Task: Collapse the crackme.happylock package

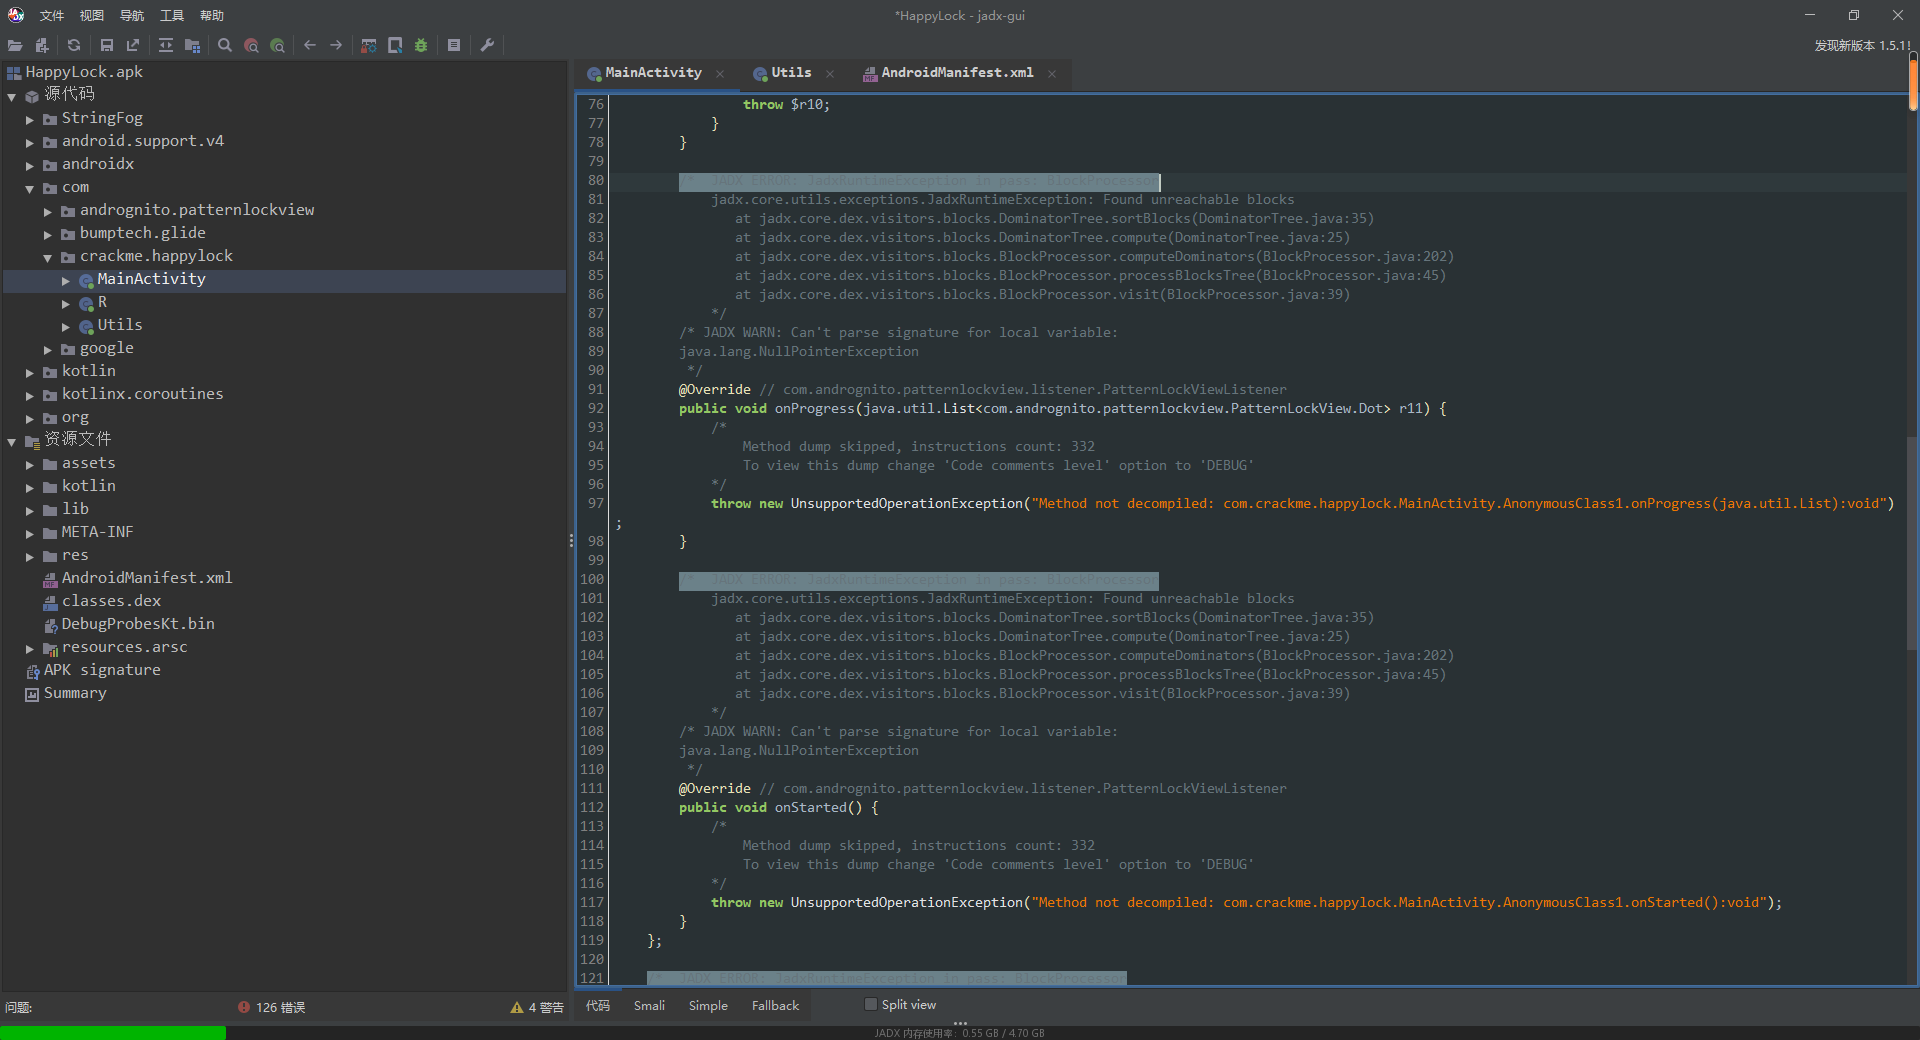Action: coord(48,257)
